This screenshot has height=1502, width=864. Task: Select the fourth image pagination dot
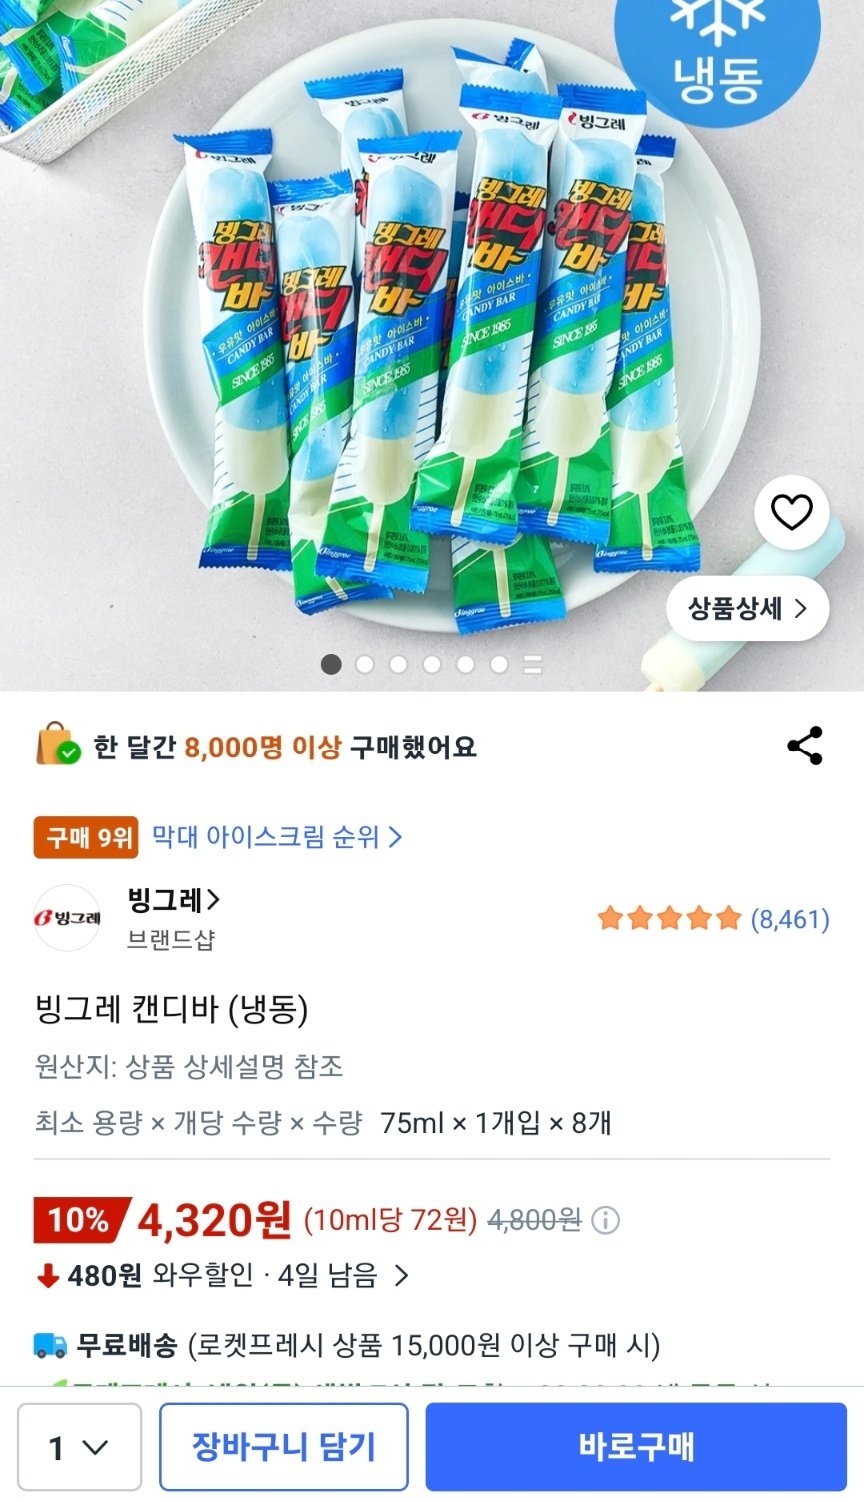pos(432,664)
